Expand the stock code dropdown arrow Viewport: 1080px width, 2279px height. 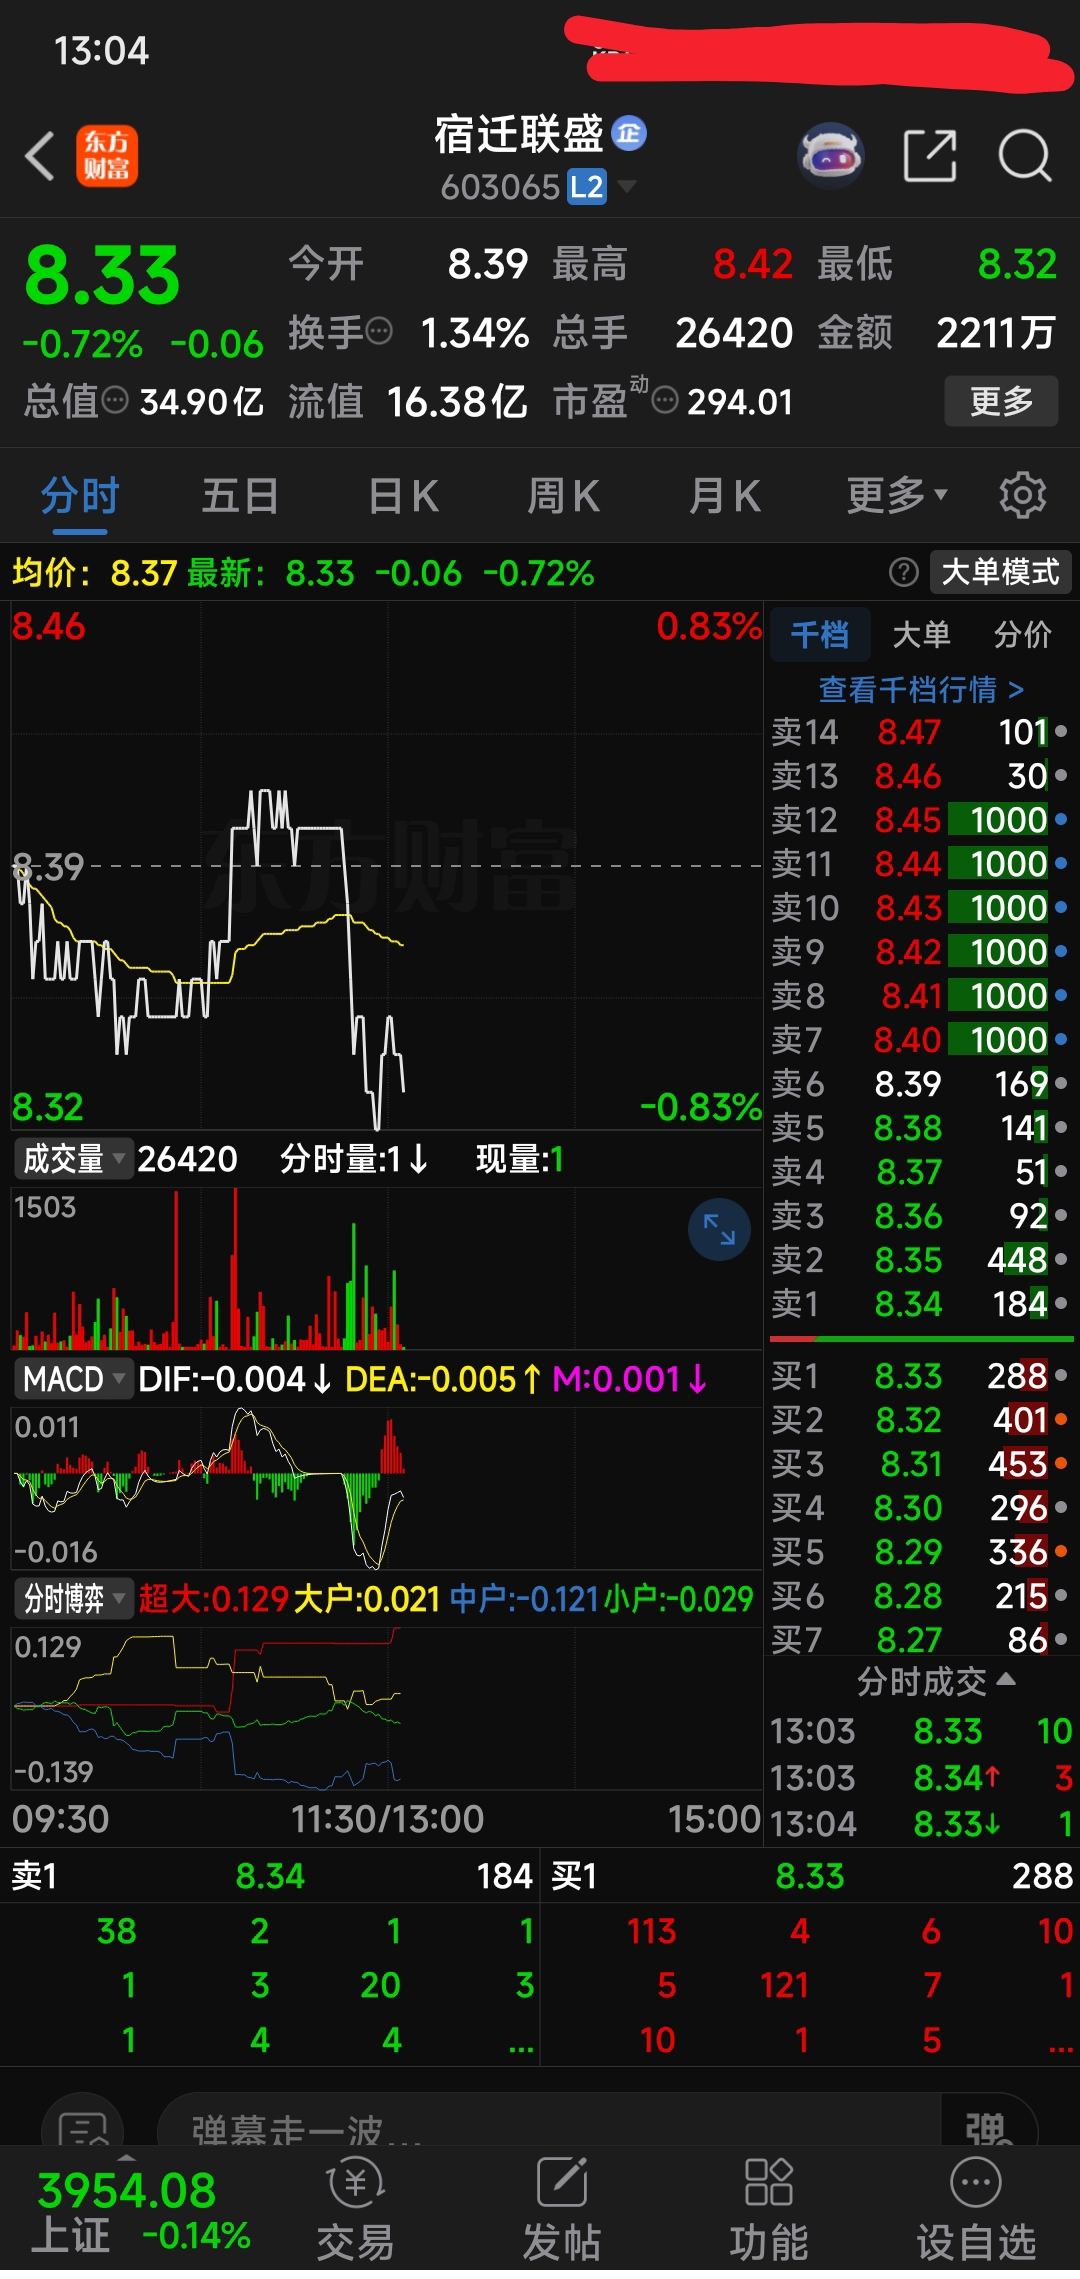click(x=627, y=187)
